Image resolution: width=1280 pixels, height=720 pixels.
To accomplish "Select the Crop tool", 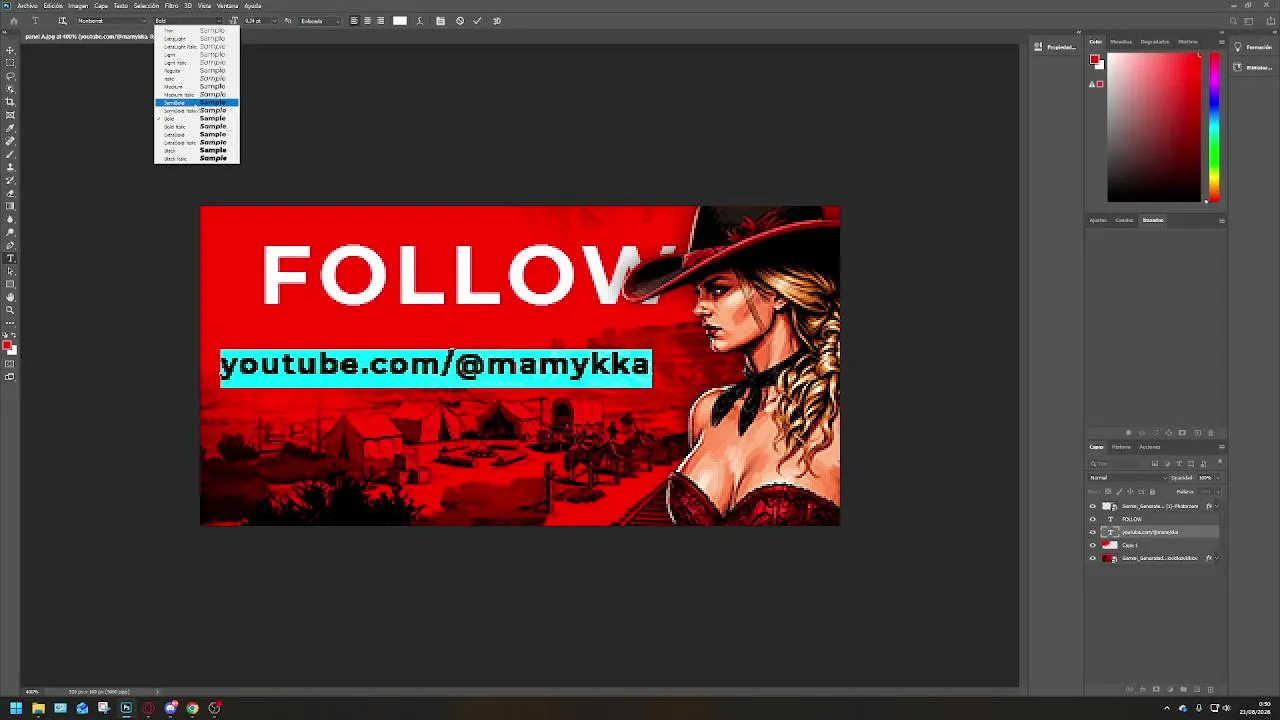I will [x=10, y=102].
